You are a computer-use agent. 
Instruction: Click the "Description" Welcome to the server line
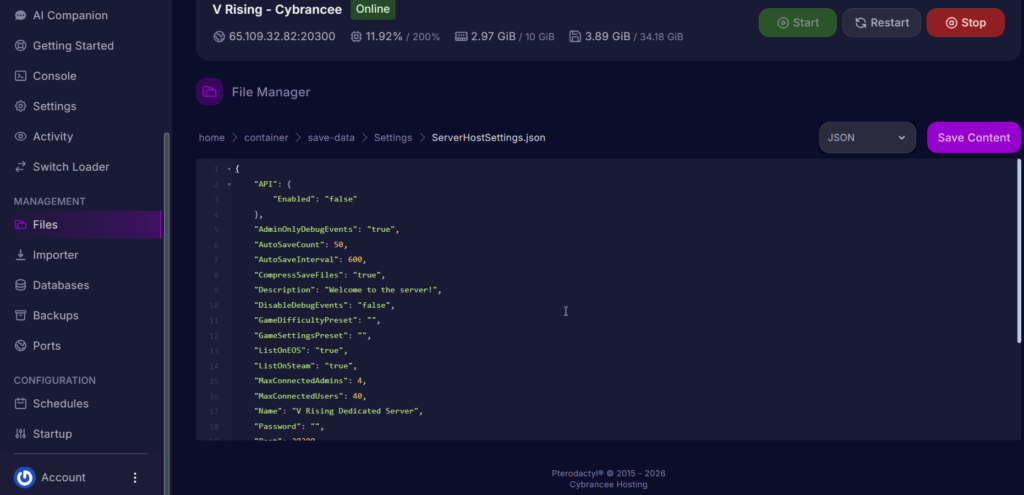point(348,290)
